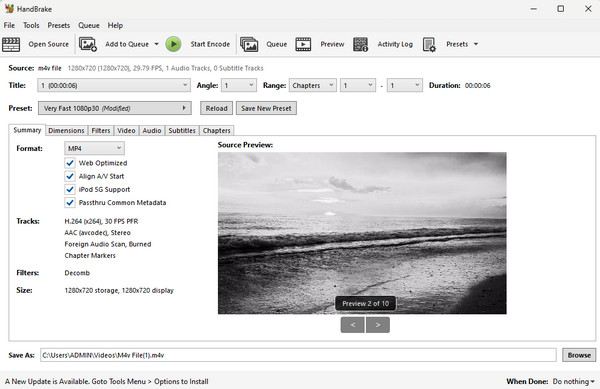Viewport: 600px width, 389px height.
Task: Select the Summary tab
Action: pos(27,130)
